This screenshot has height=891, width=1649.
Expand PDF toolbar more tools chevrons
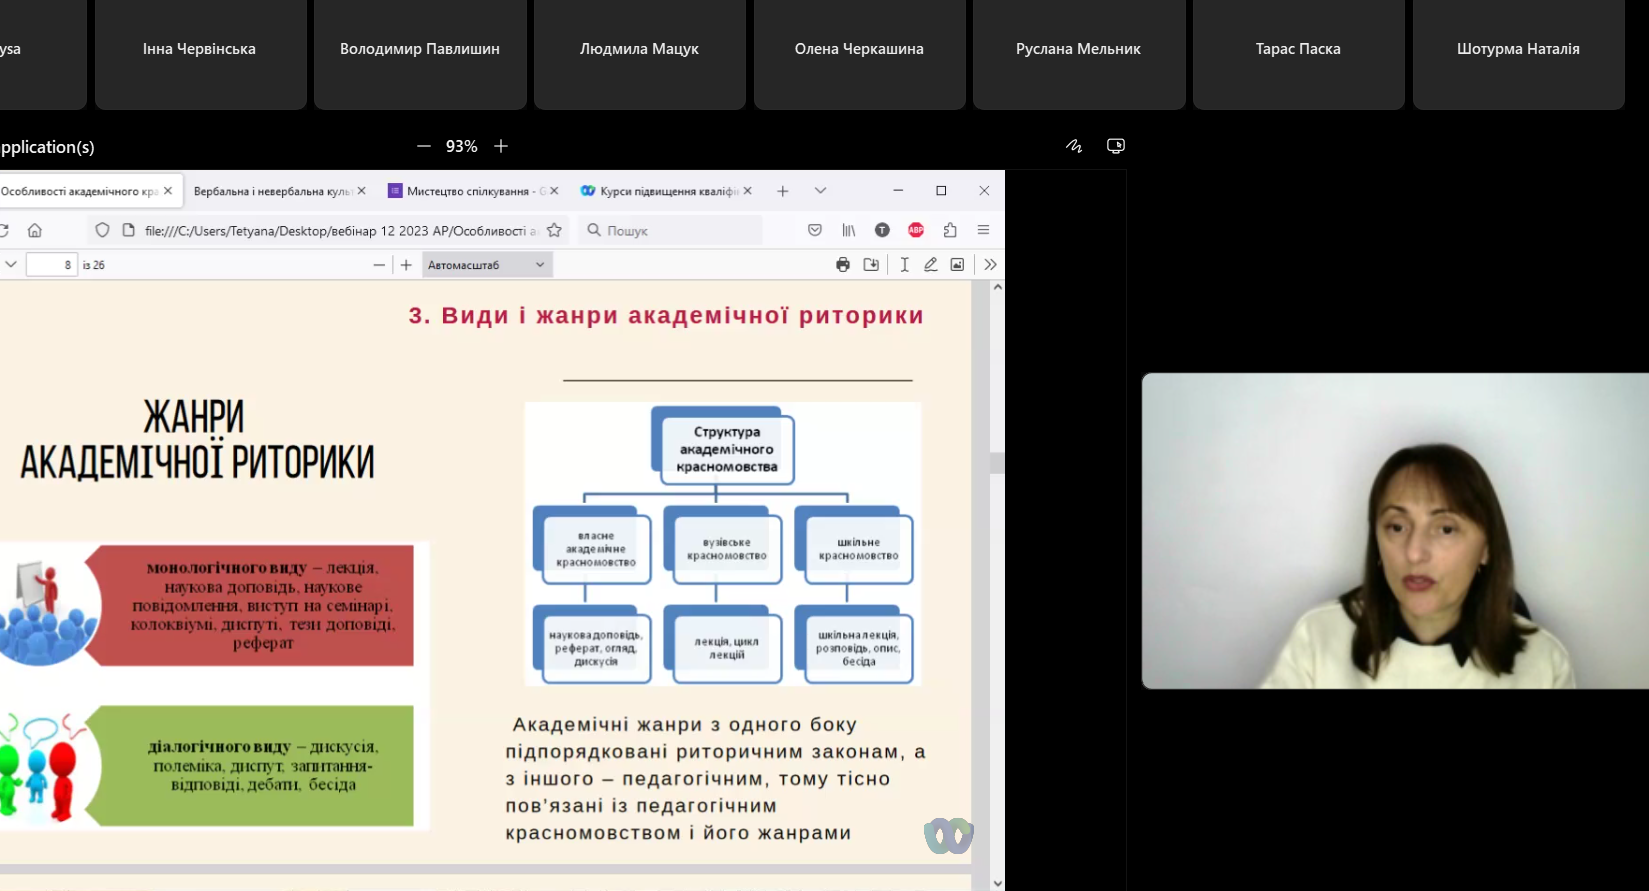tap(990, 265)
